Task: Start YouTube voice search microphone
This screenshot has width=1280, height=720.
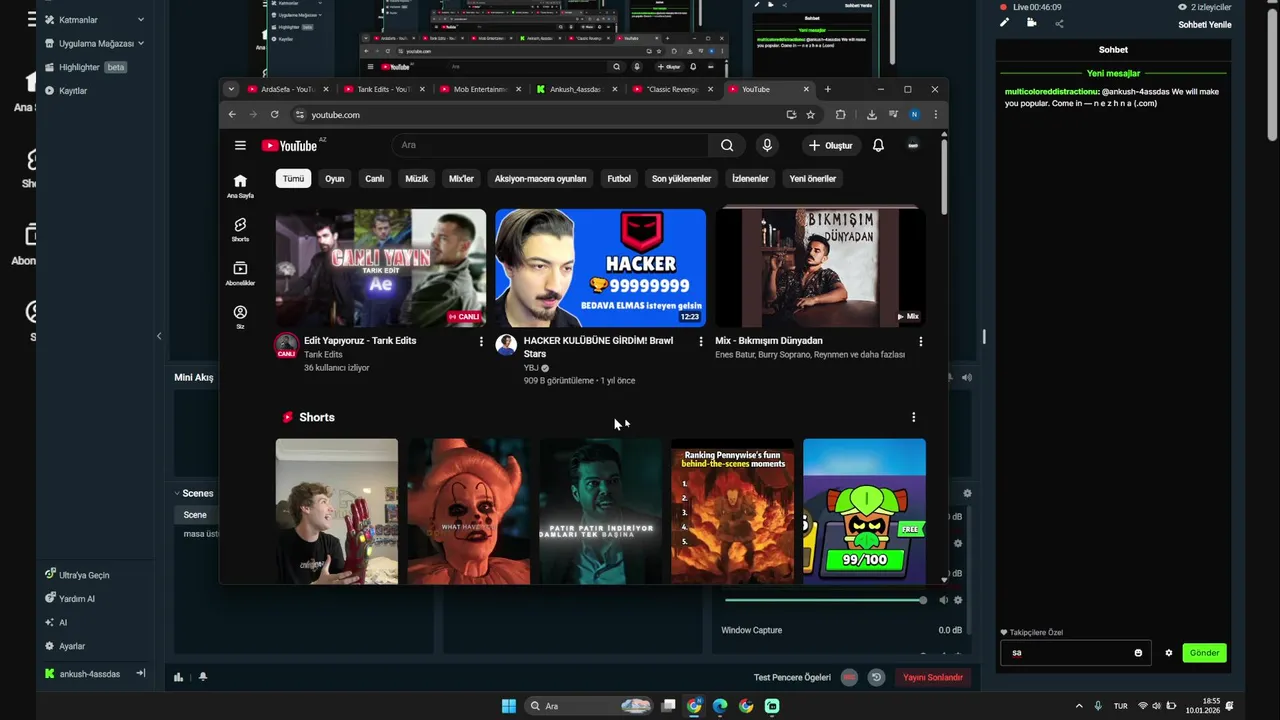Action: [x=767, y=145]
